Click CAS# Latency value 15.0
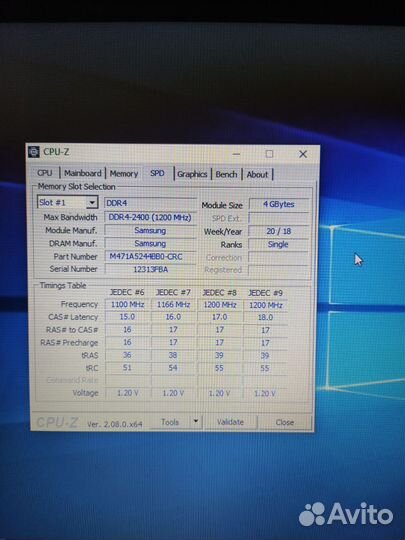Screen dimensions: 405x540 [127, 317]
